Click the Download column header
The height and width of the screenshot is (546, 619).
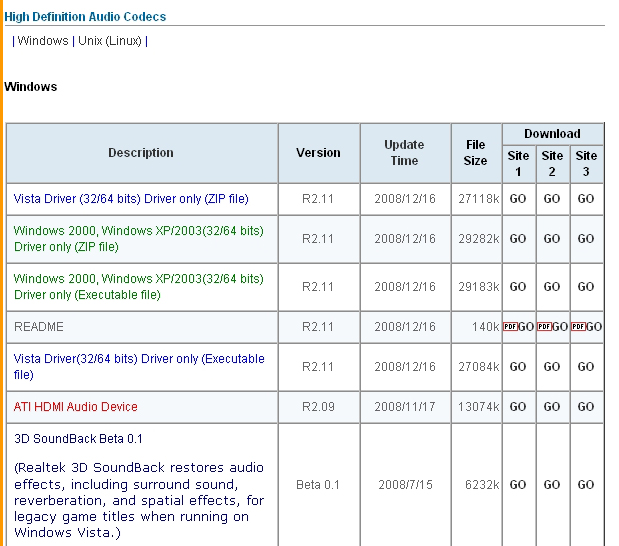point(552,134)
